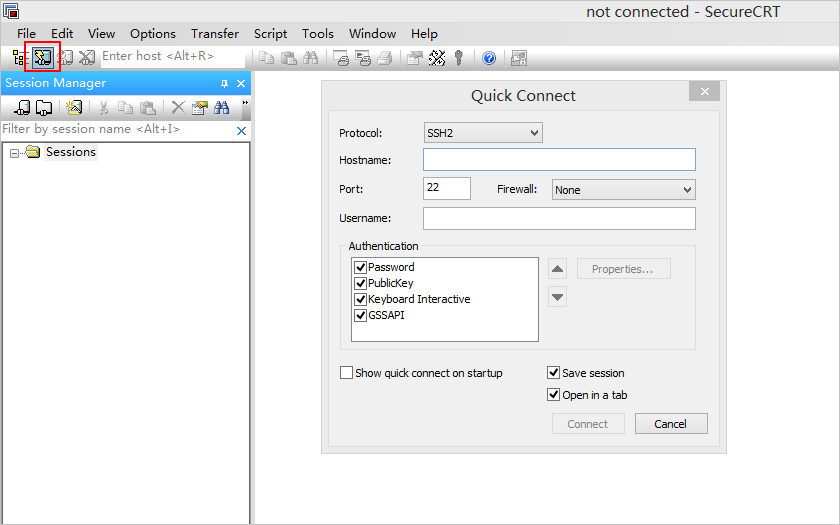840x525 pixels.
Task: Click the SecureCRT title bar app icon
Action: [x=11, y=10]
